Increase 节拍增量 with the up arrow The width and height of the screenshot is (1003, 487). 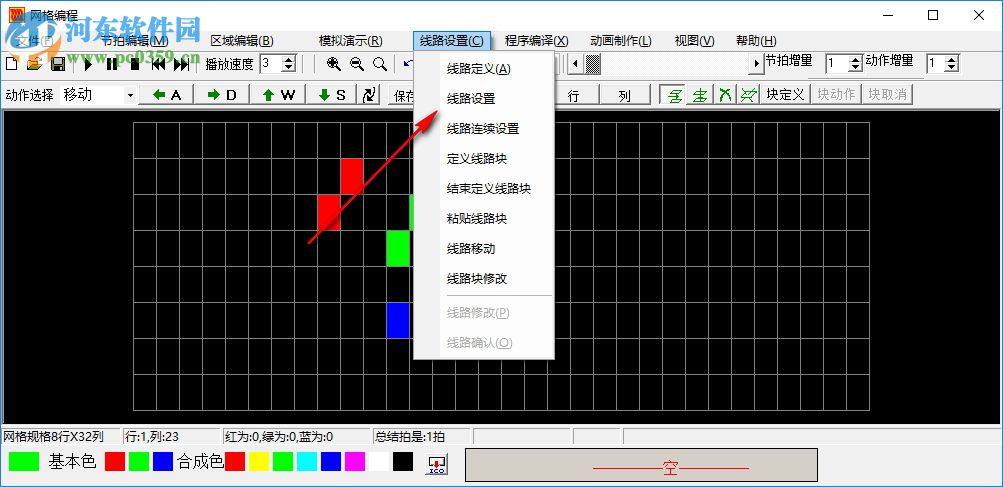(x=856, y=59)
